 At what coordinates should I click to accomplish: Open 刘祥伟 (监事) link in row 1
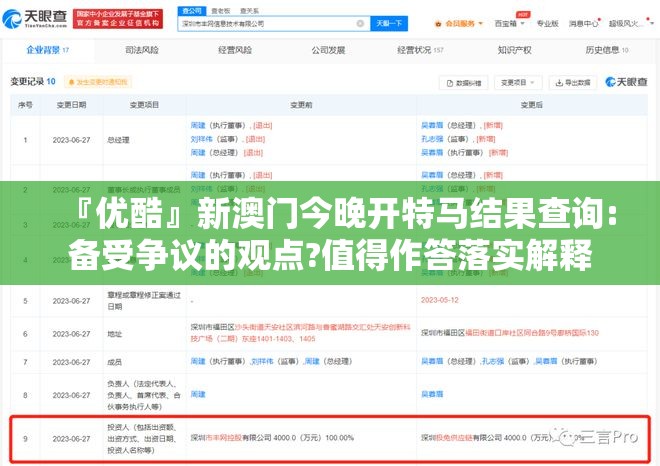click(202, 139)
